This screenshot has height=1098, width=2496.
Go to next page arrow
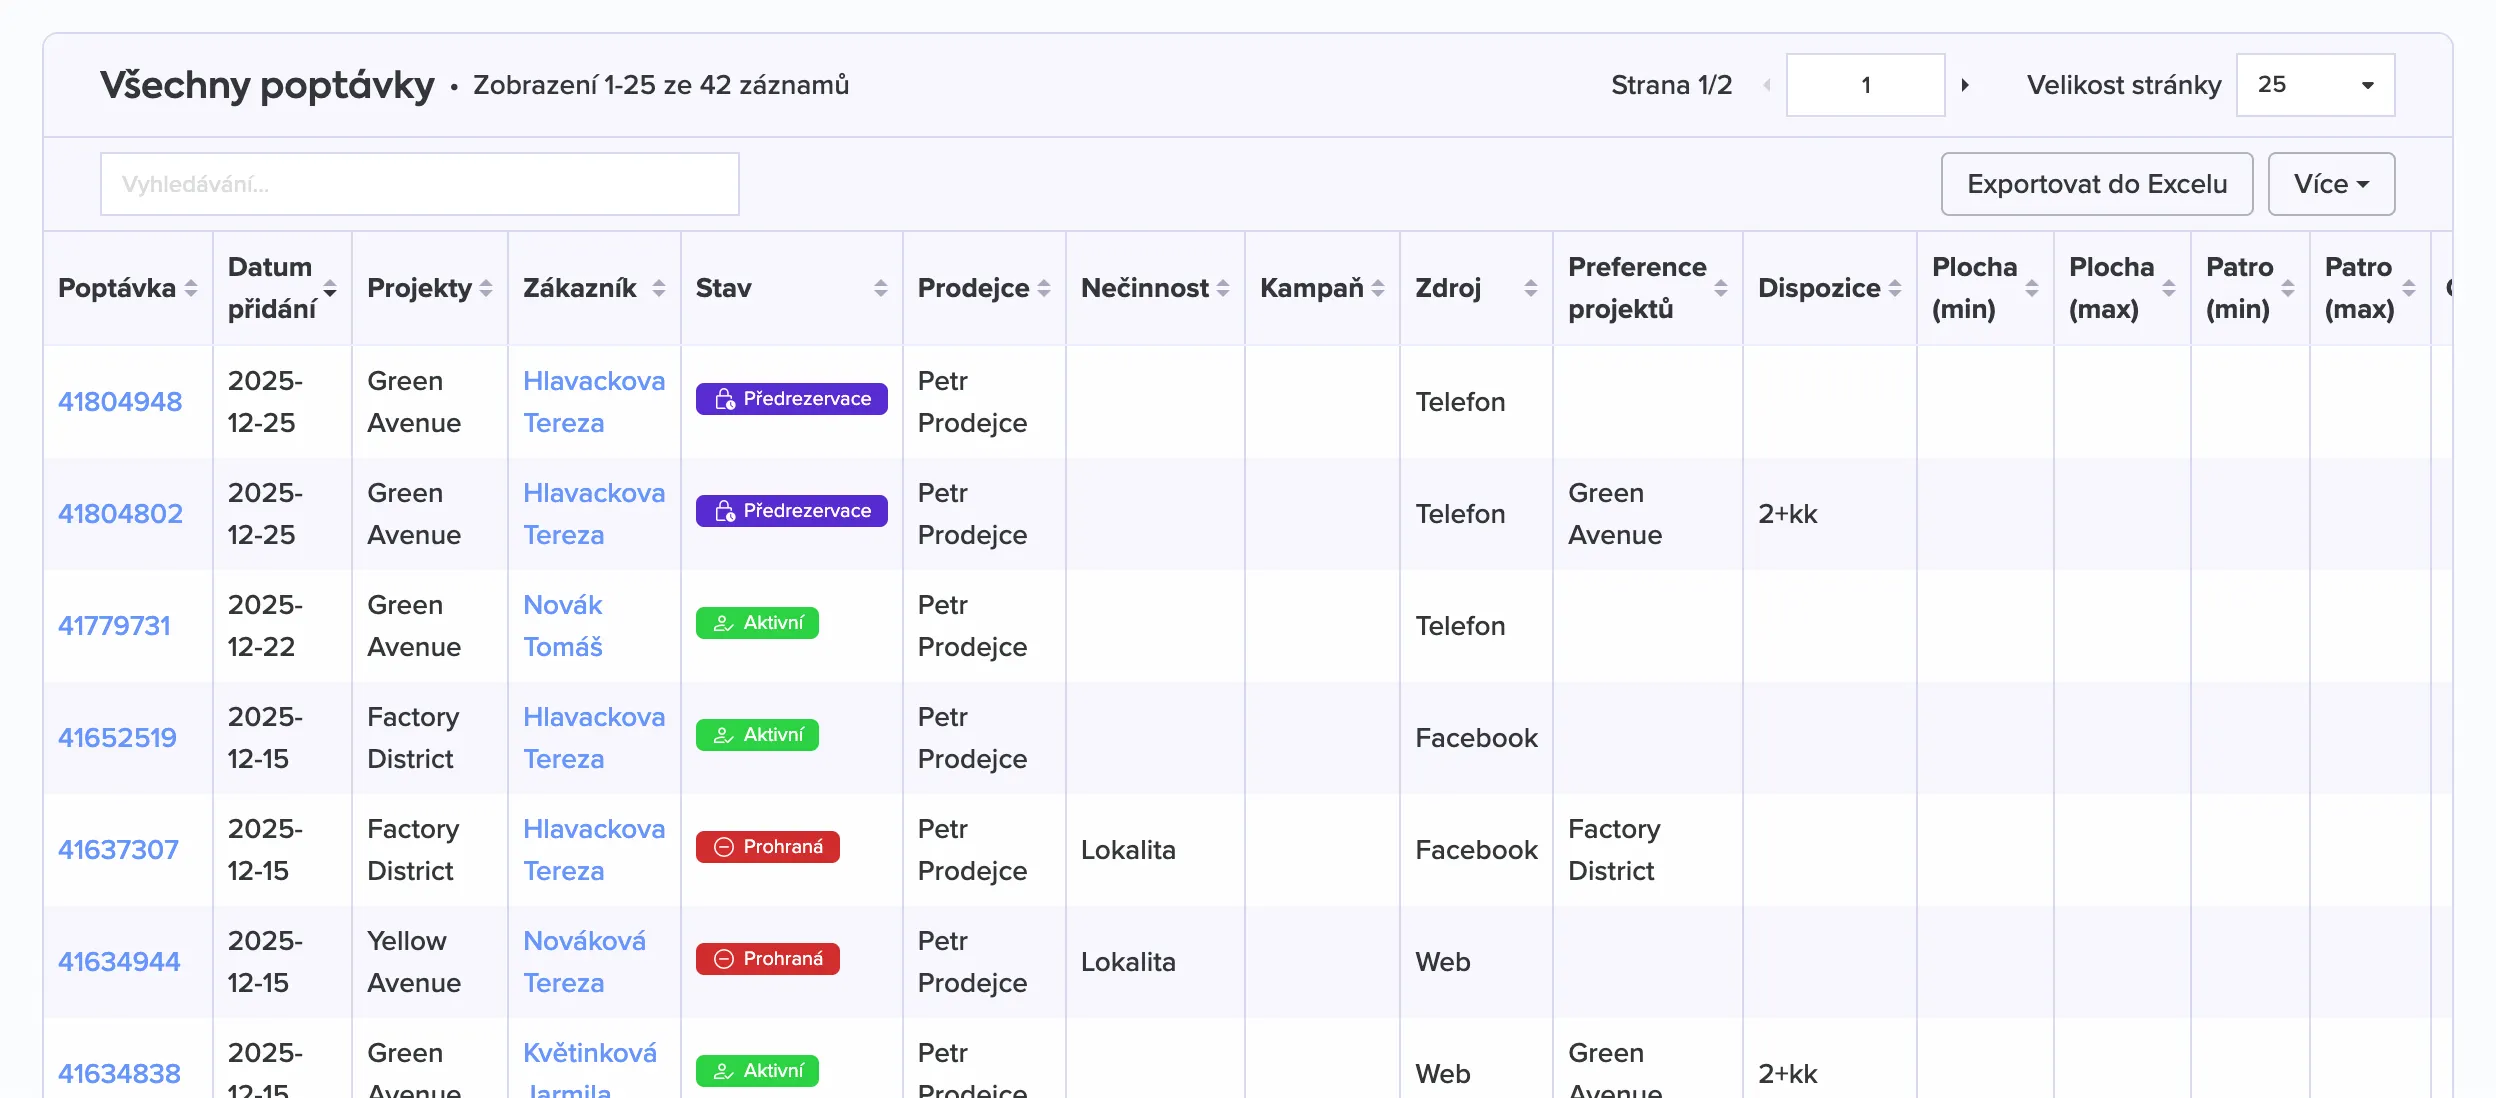(x=1965, y=85)
